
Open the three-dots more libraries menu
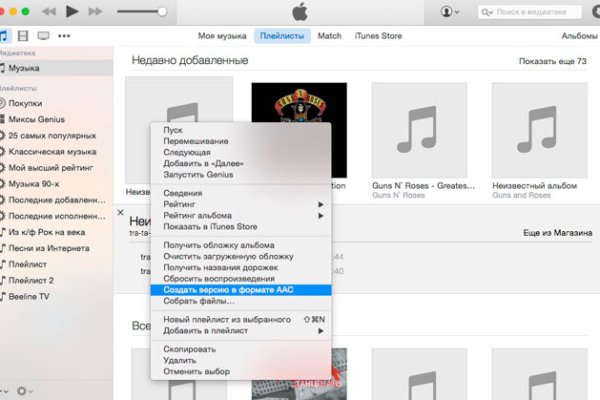point(64,36)
